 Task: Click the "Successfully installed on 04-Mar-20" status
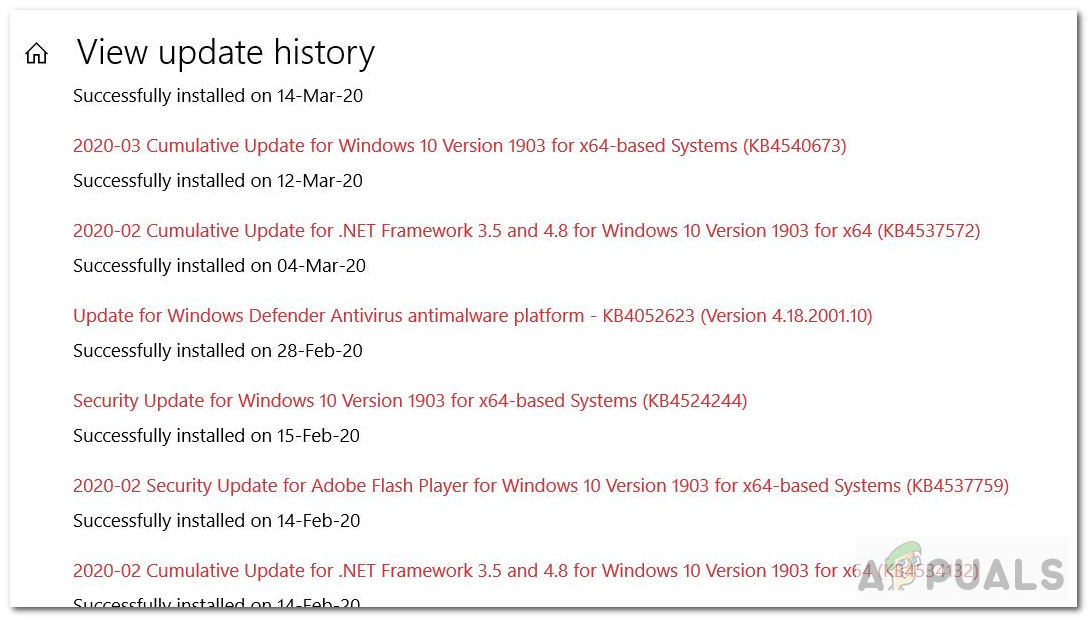tap(219, 266)
